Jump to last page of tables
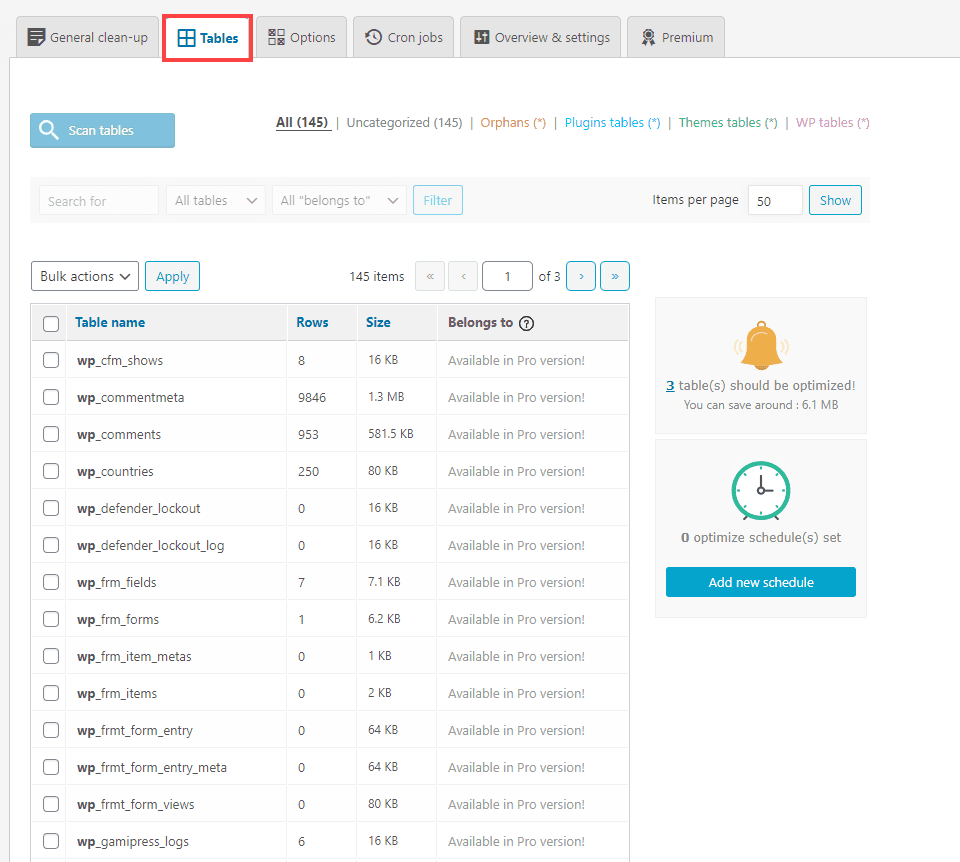Screen dimensions: 960x862 click(615, 276)
